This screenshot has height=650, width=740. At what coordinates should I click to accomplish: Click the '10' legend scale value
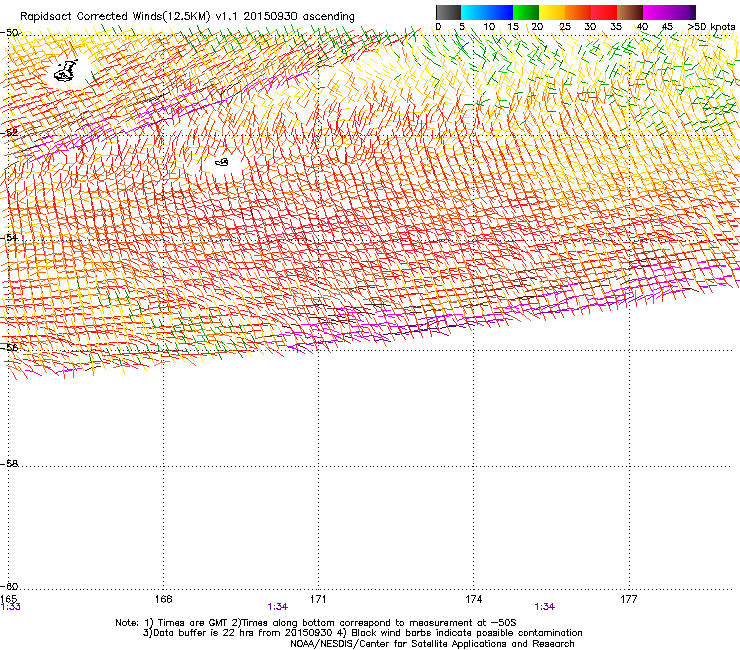[x=488, y=27]
